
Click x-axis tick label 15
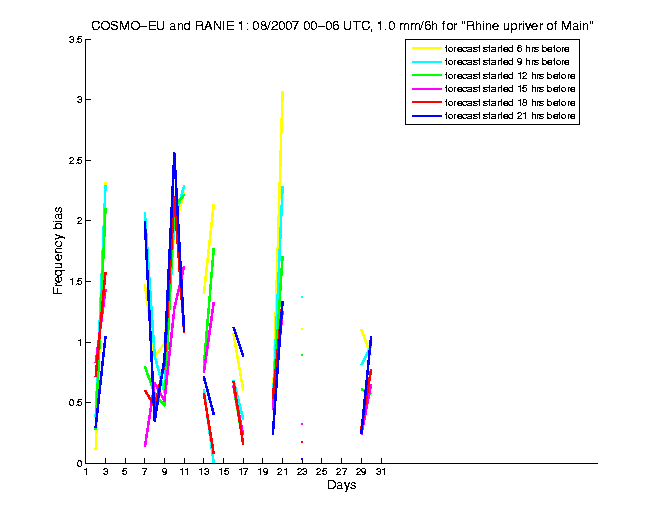click(x=224, y=472)
